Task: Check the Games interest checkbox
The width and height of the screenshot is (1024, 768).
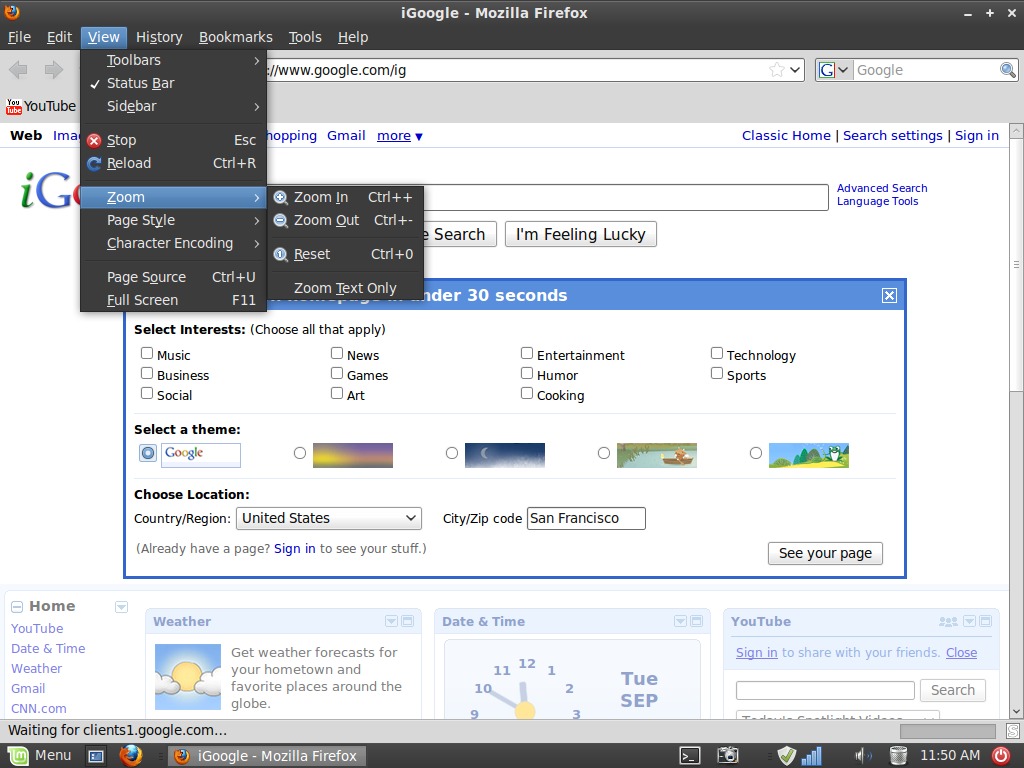Action: point(337,374)
